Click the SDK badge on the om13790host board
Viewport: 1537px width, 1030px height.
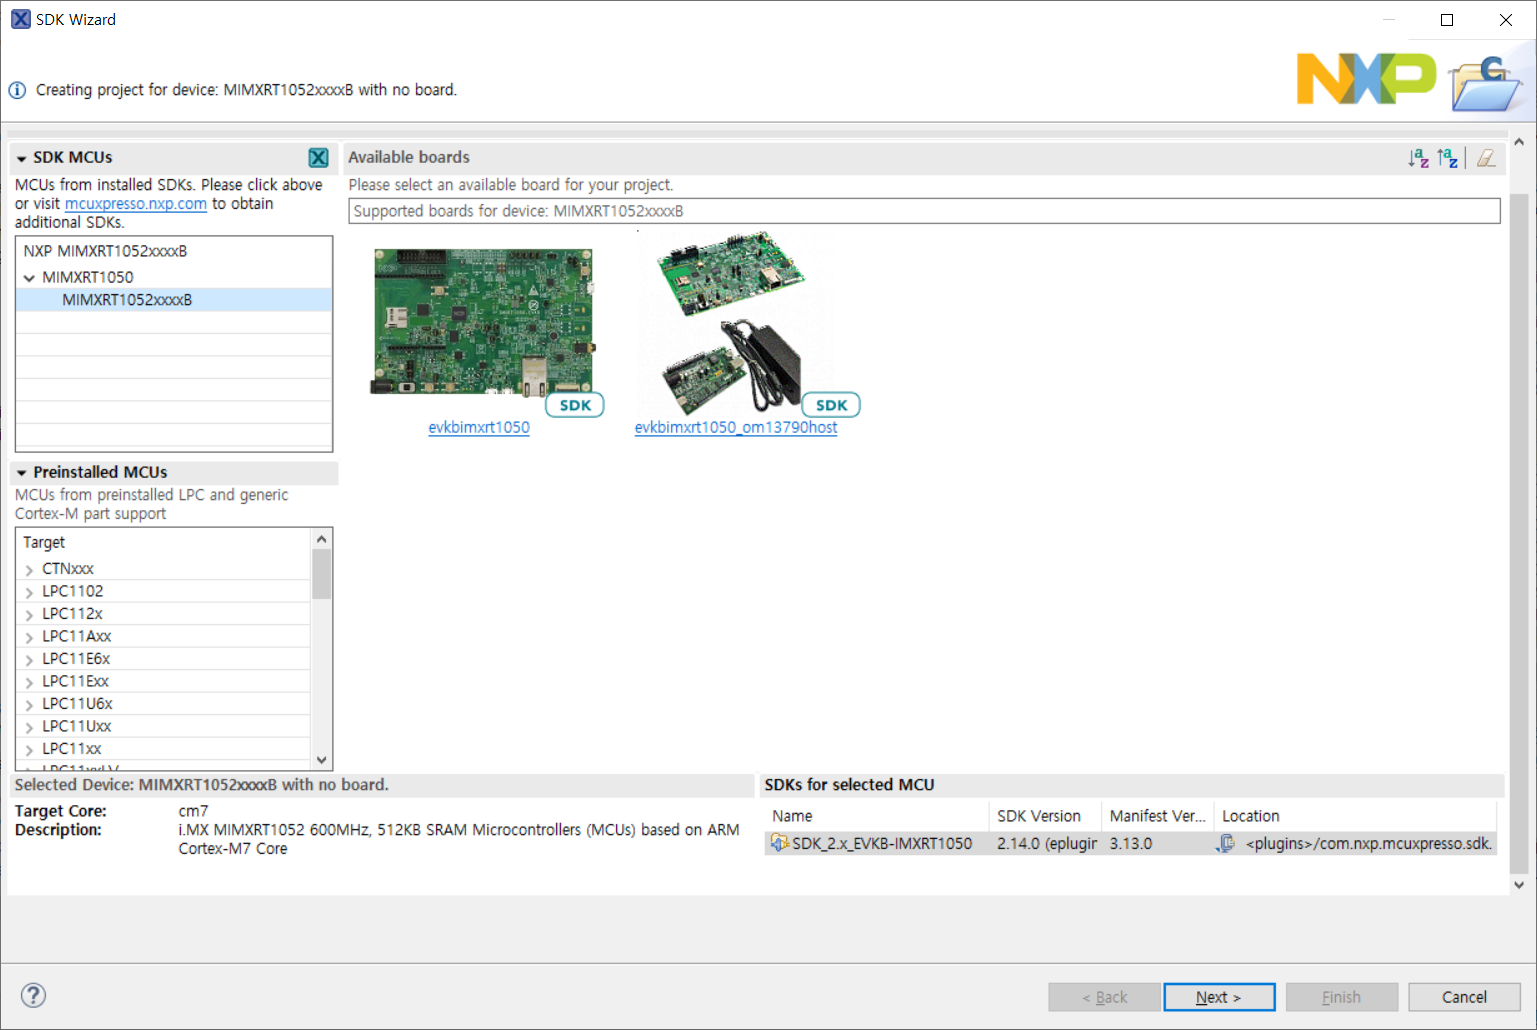tap(830, 404)
